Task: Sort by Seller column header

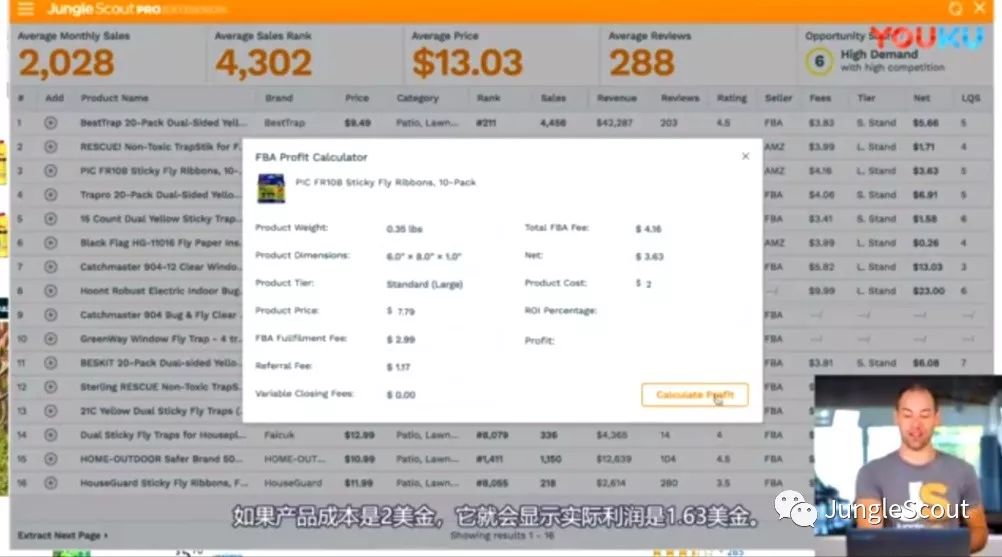Action: [x=778, y=98]
